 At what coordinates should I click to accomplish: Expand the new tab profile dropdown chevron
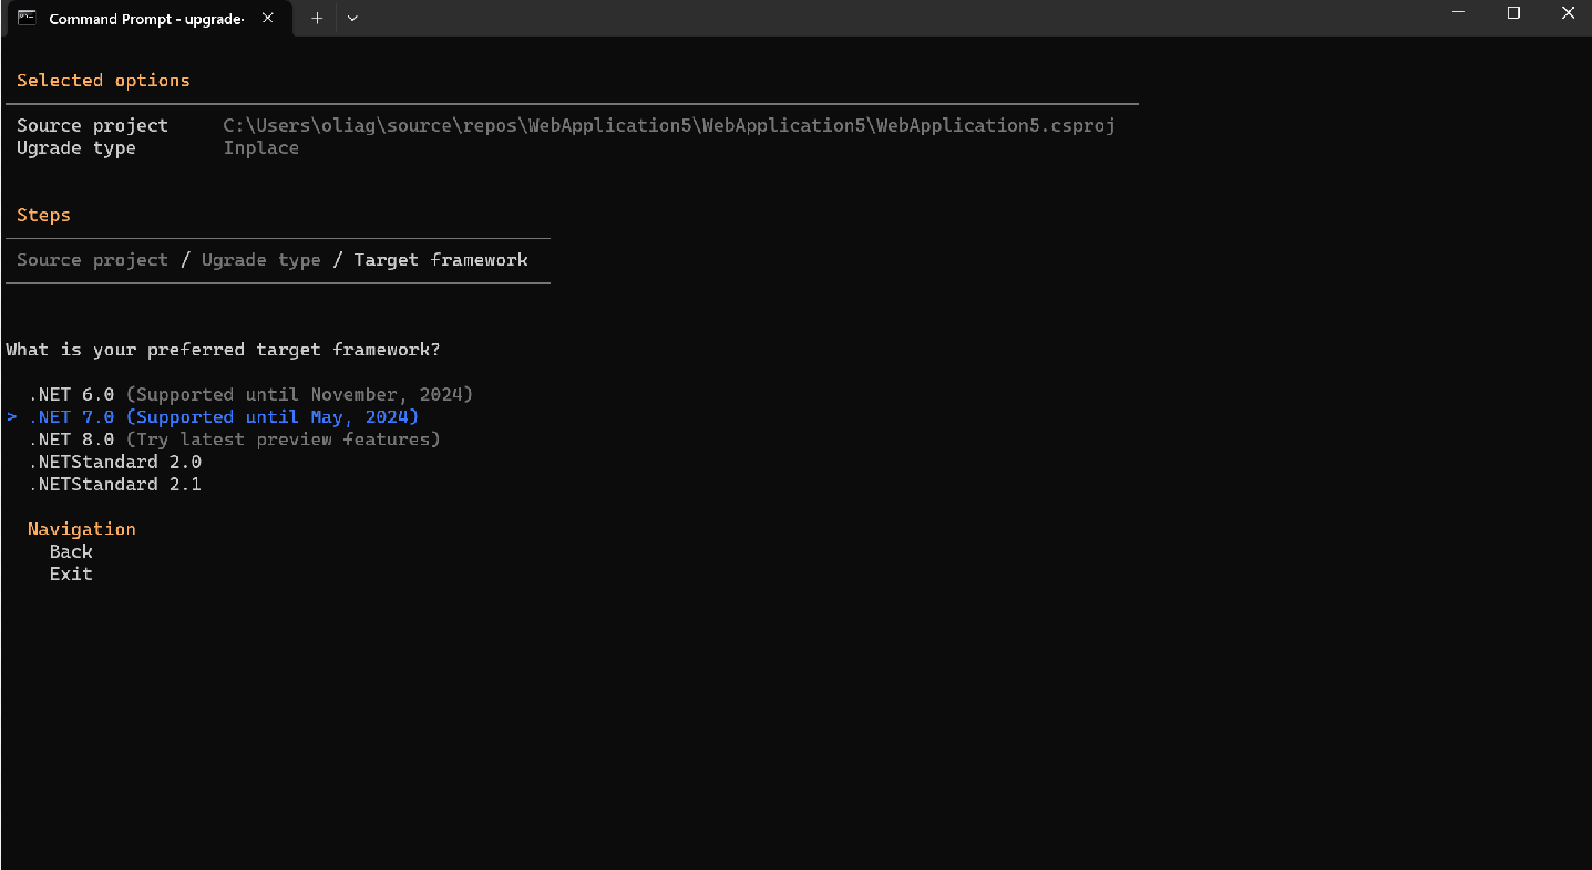tap(352, 18)
